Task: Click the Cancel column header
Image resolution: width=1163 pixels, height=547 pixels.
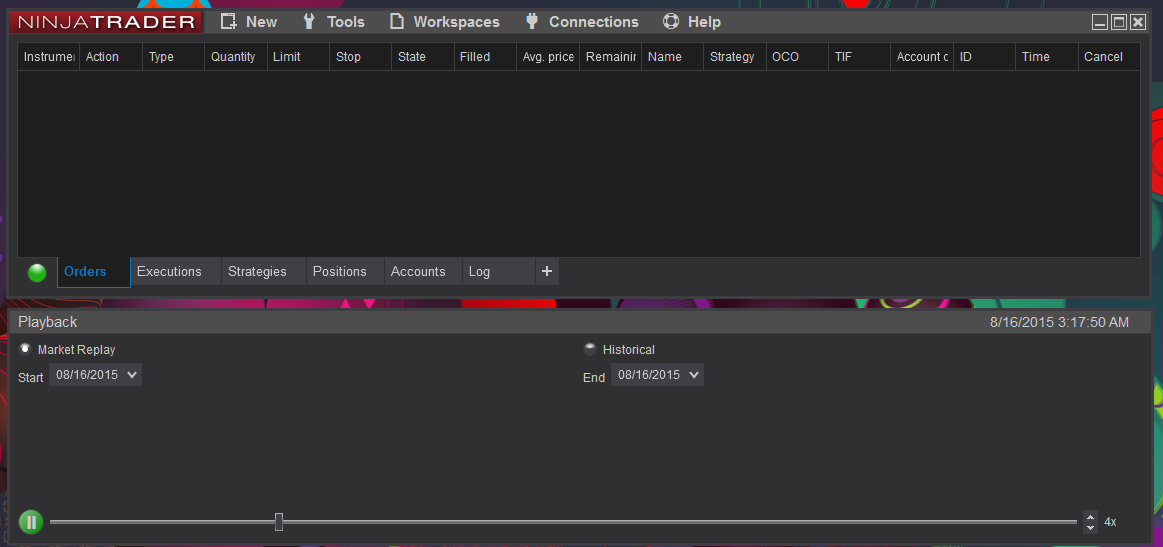Action: pyautogui.click(x=1109, y=56)
